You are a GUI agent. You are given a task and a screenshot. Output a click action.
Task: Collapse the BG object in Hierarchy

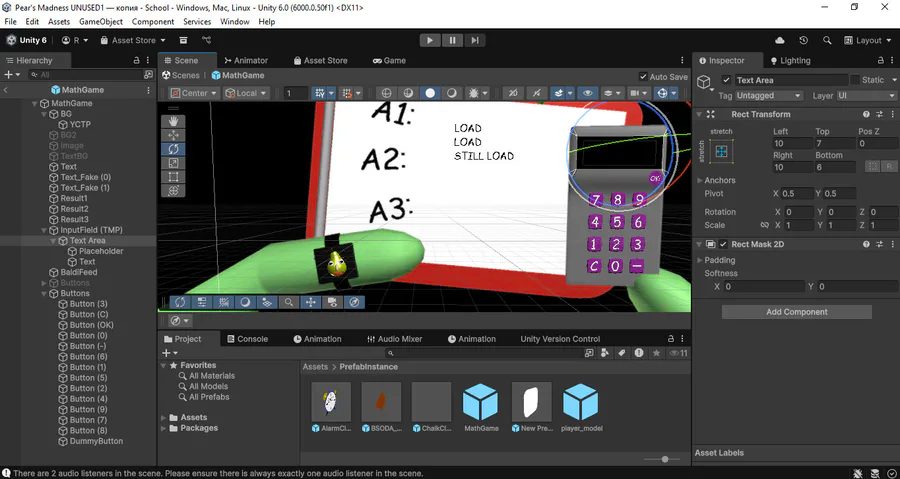coord(44,114)
